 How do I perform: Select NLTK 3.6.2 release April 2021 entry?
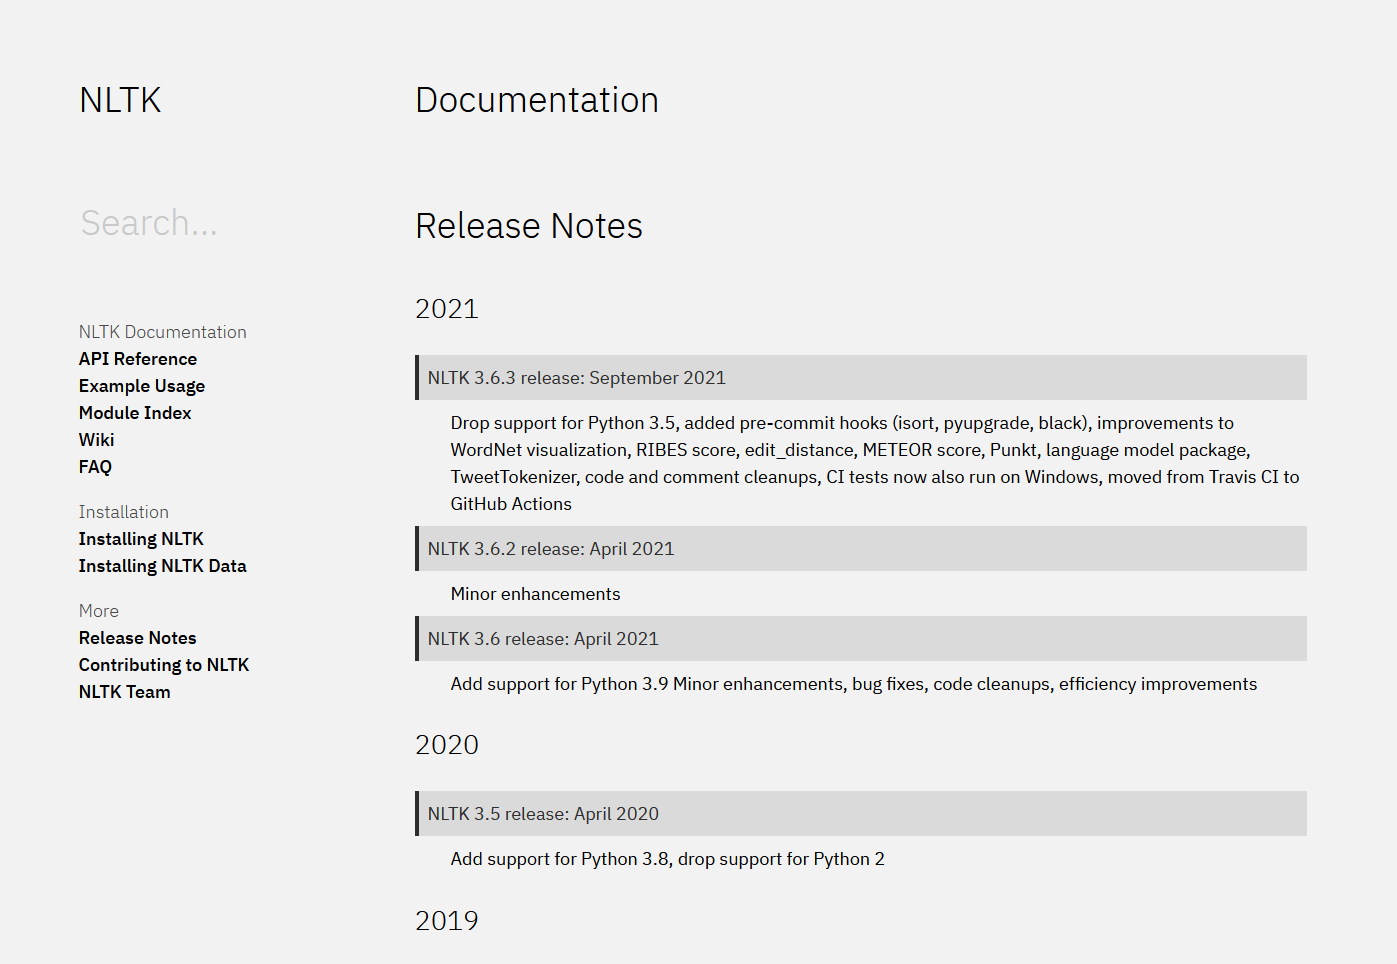861,549
